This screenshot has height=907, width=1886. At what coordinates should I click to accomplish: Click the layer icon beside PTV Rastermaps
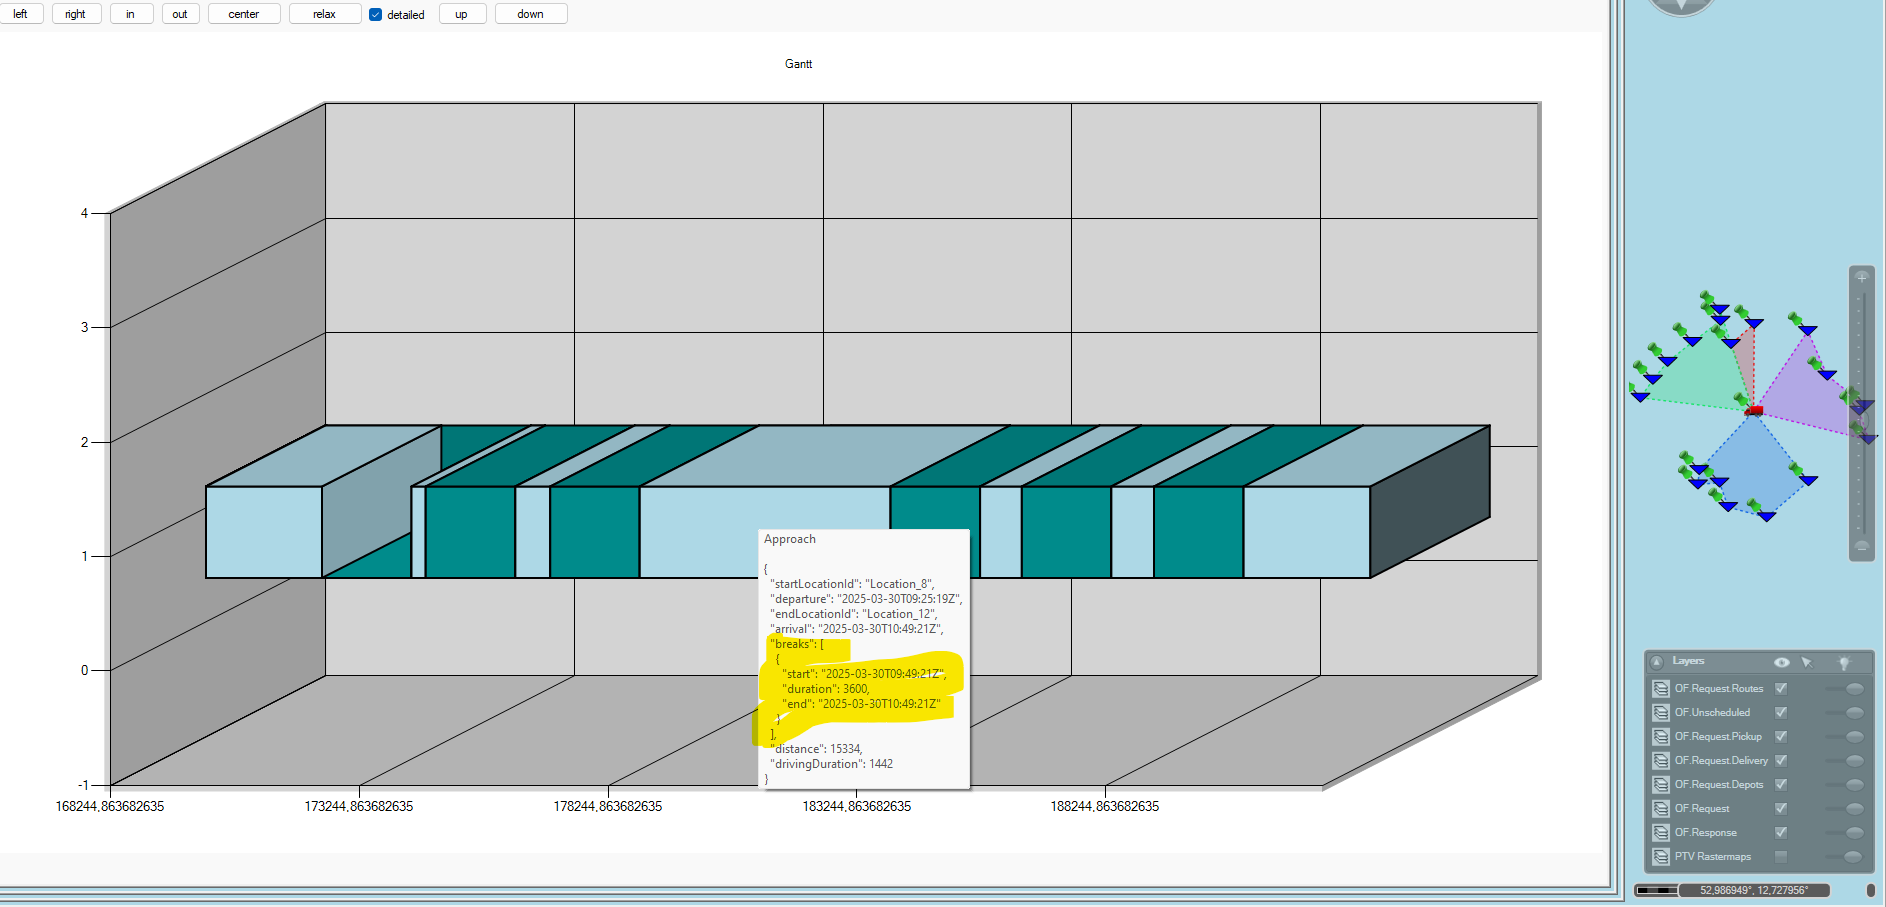[1660, 857]
